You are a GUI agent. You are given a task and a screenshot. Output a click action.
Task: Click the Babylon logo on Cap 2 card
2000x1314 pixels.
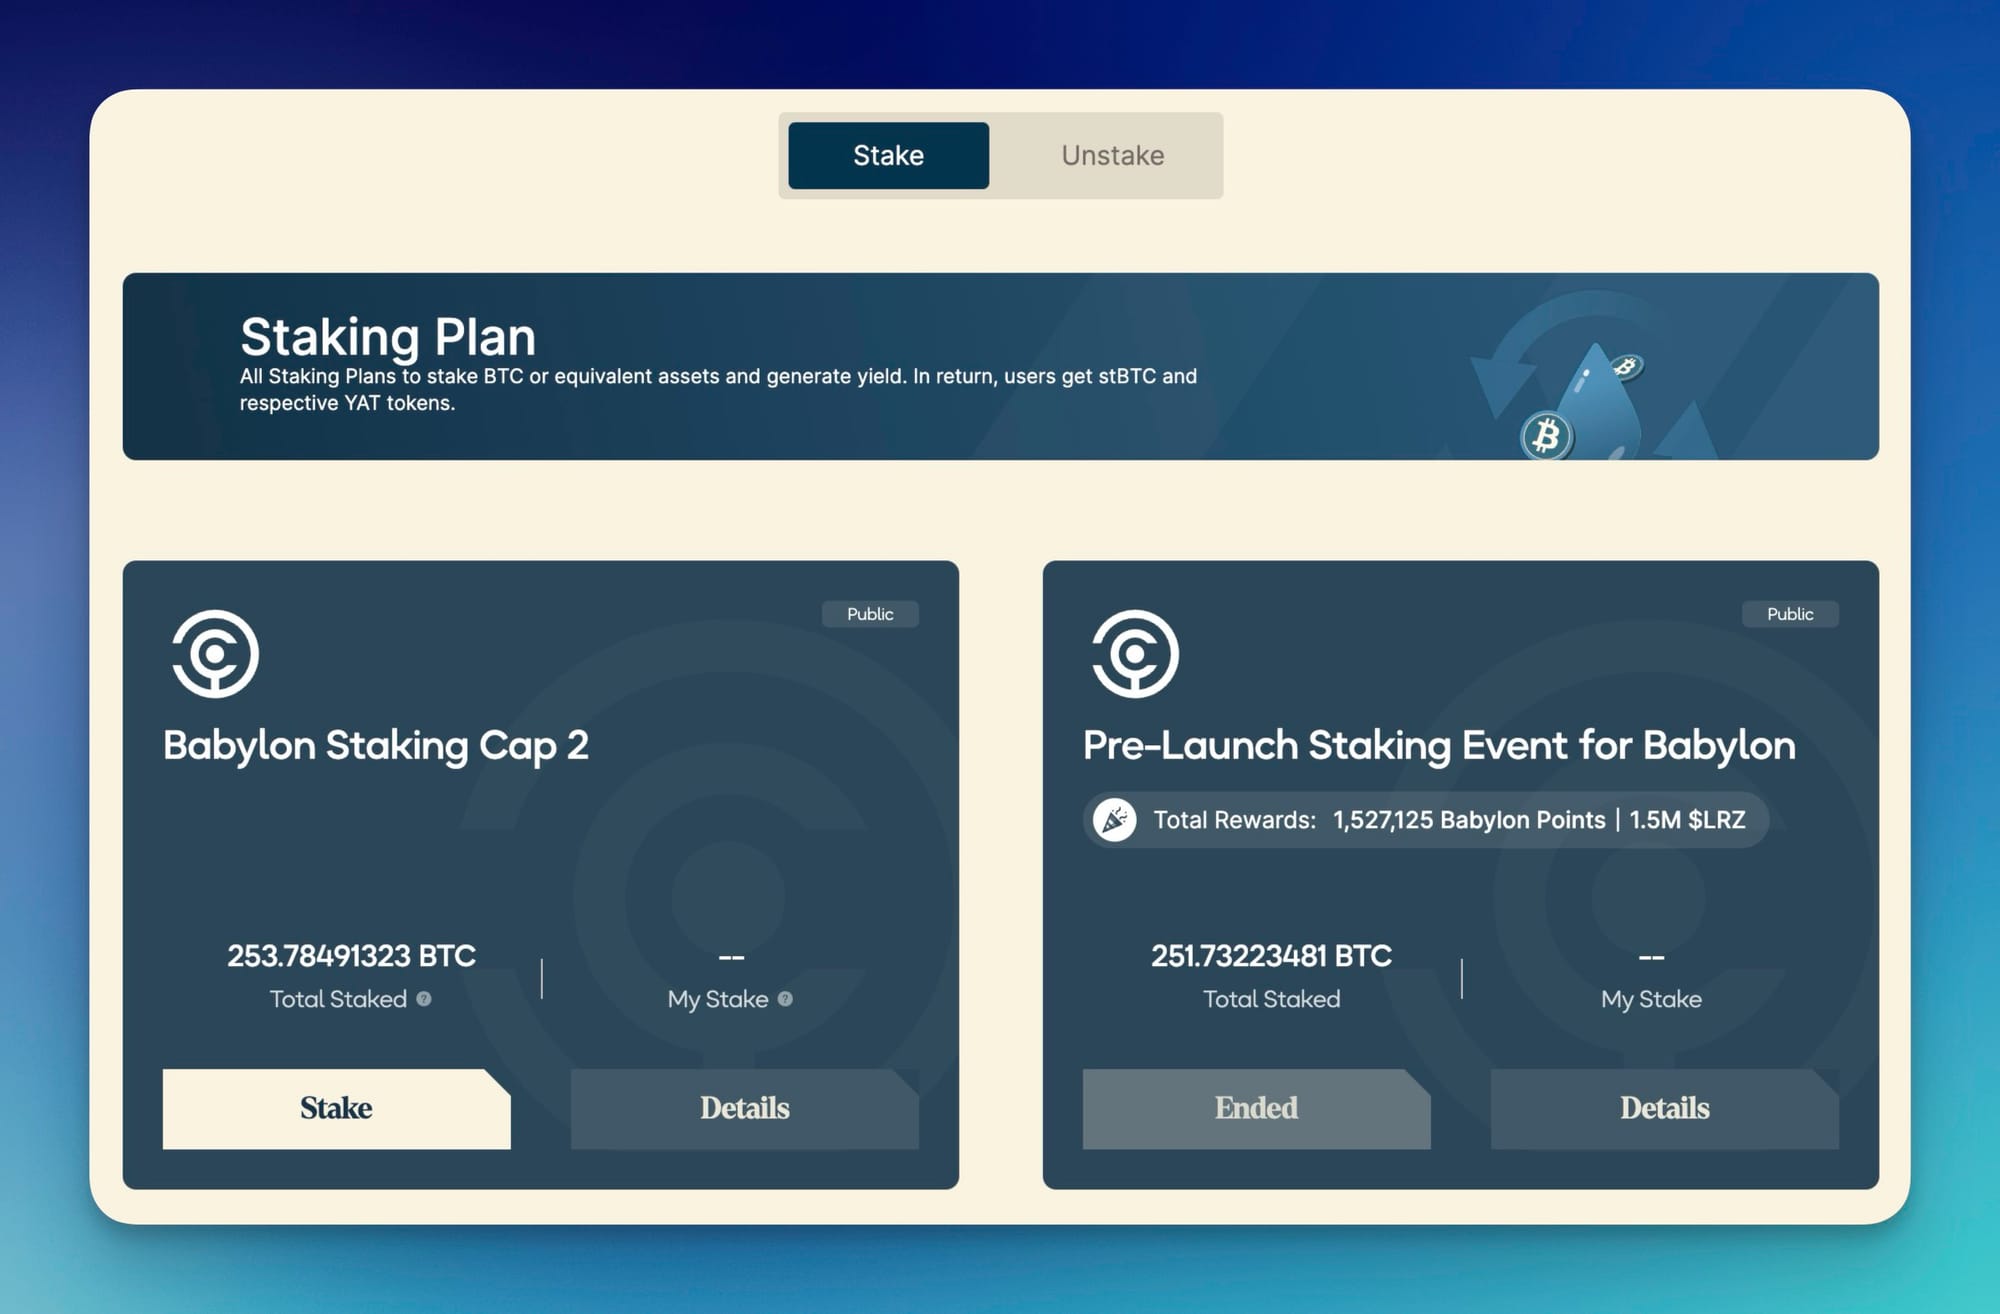(x=215, y=654)
